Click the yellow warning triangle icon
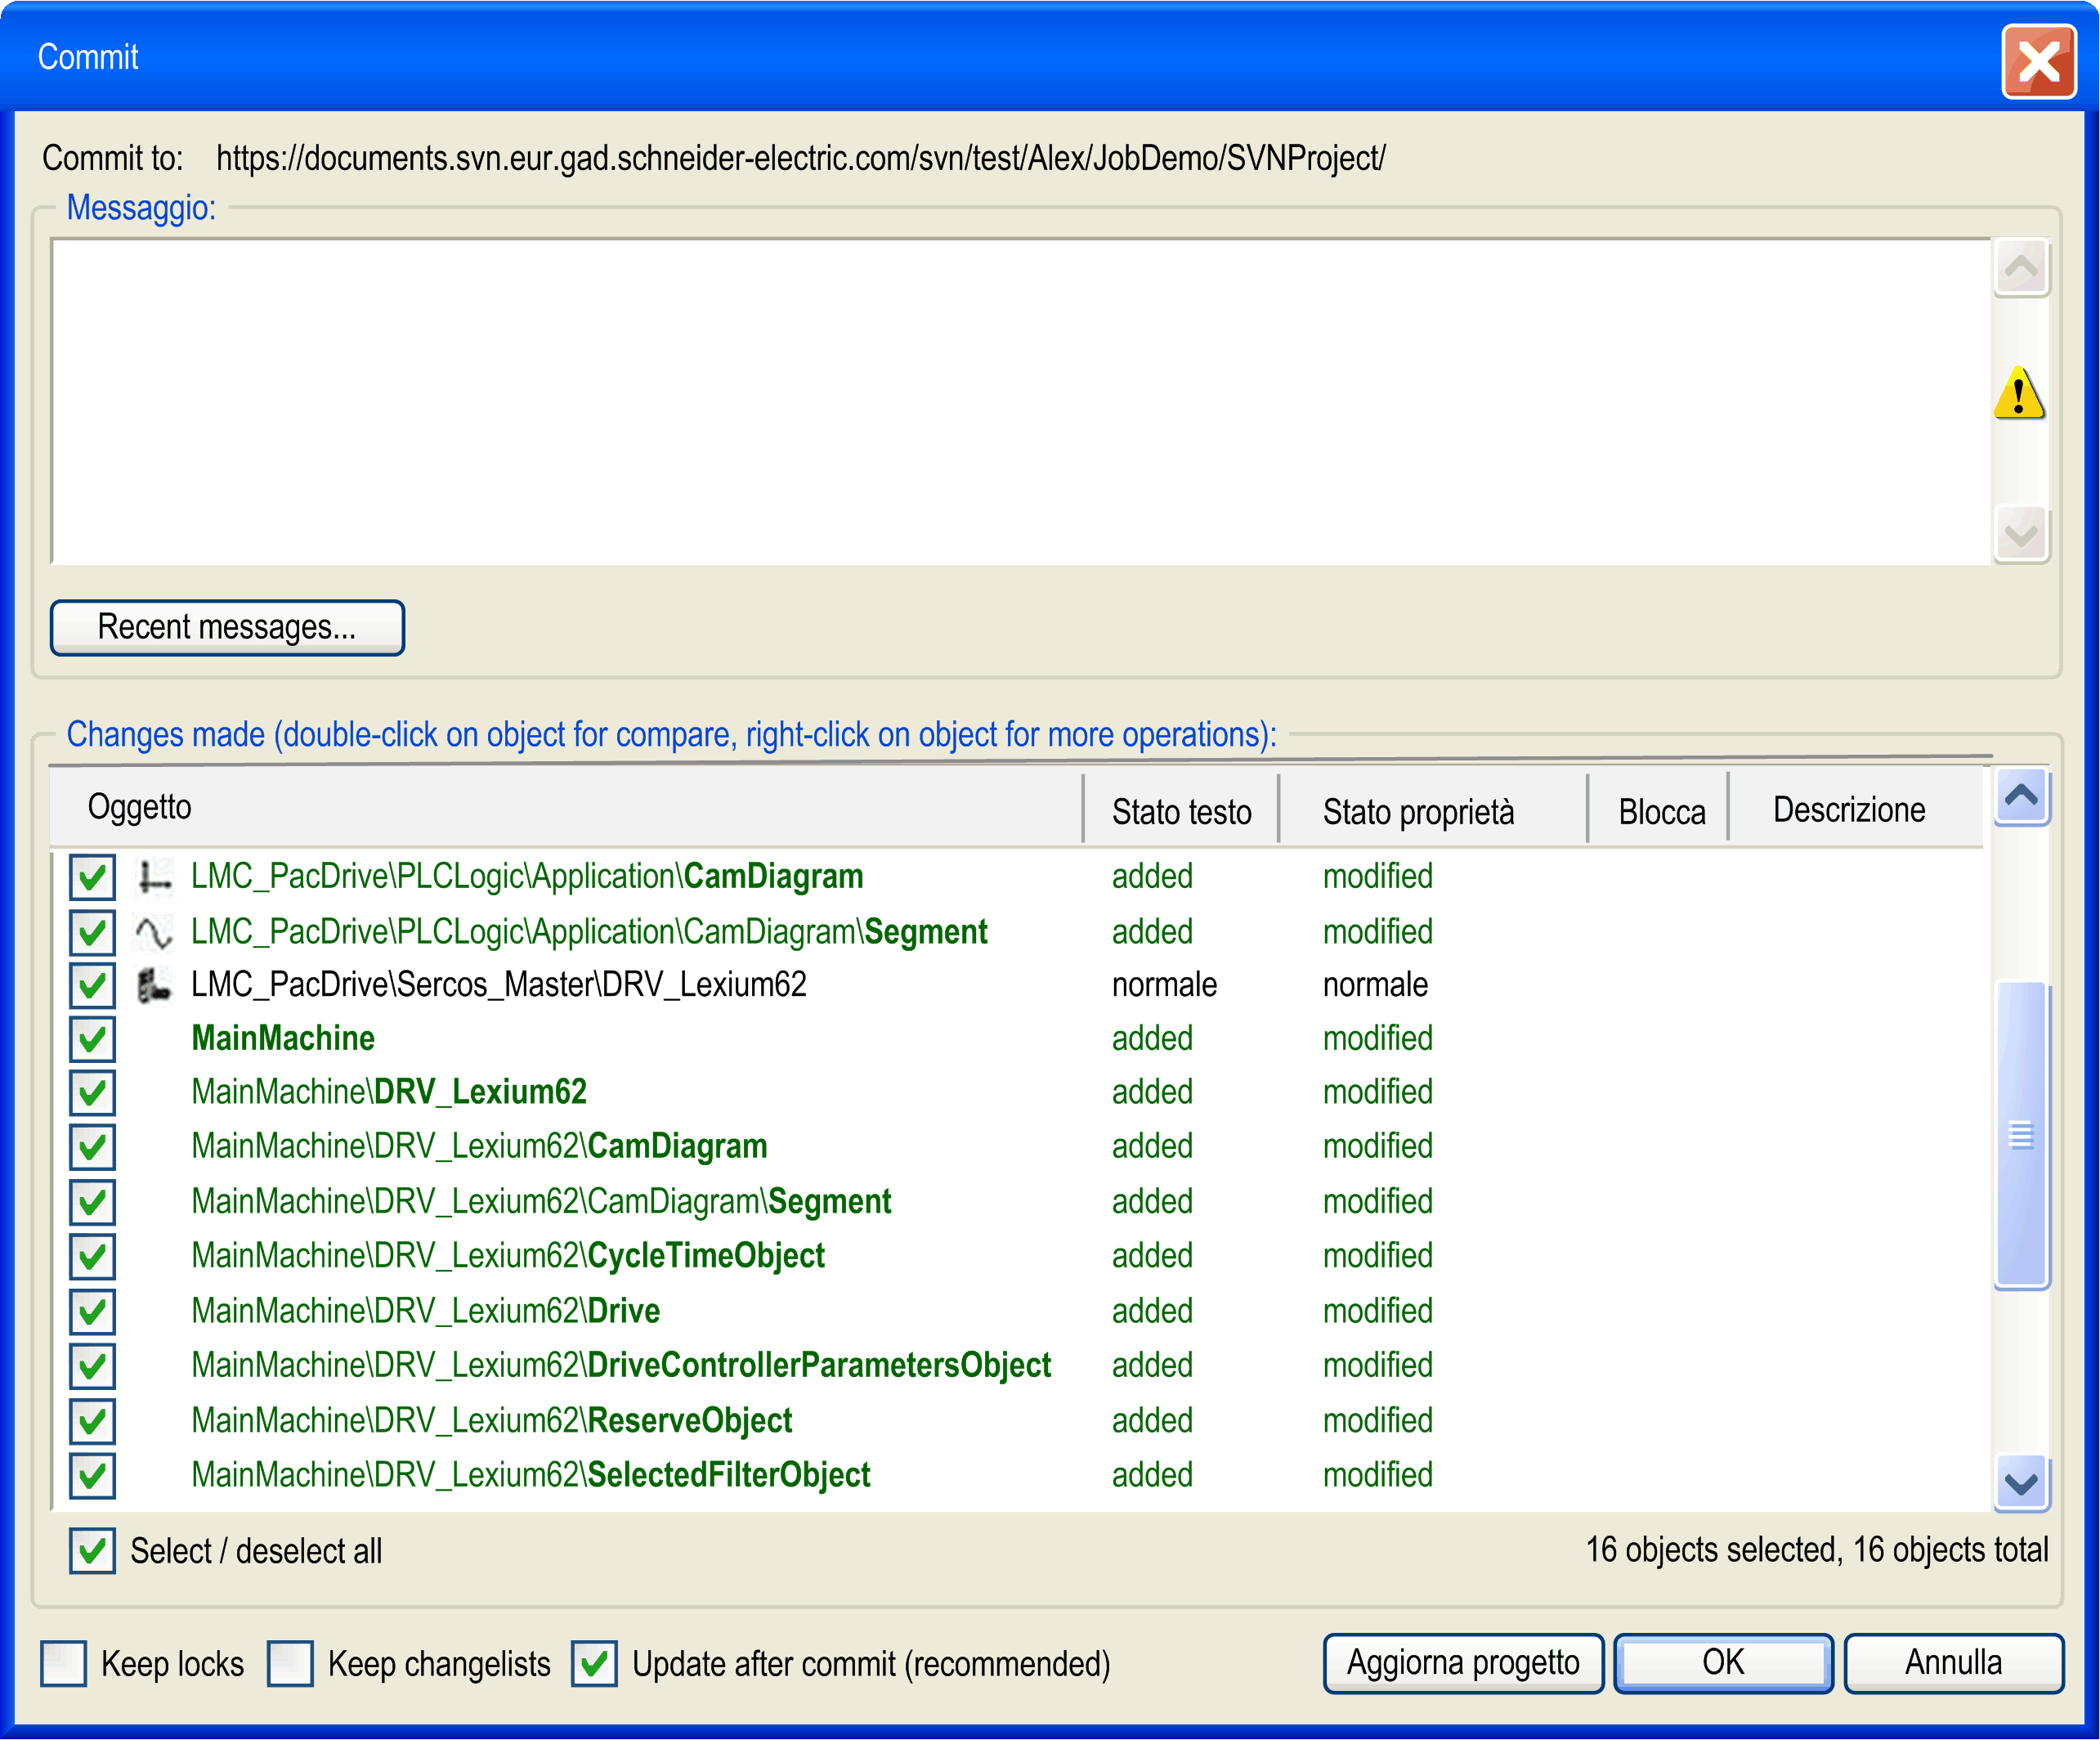2100x1740 pixels. point(2019,393)
